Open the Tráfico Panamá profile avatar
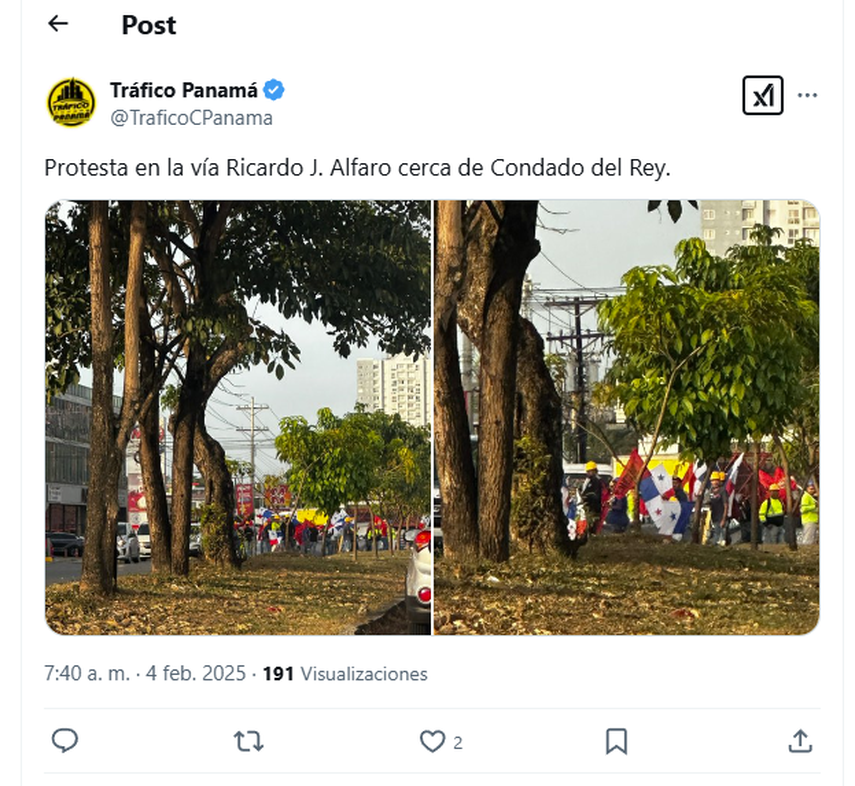Viewport: 855px width, 786px height. 71,103
